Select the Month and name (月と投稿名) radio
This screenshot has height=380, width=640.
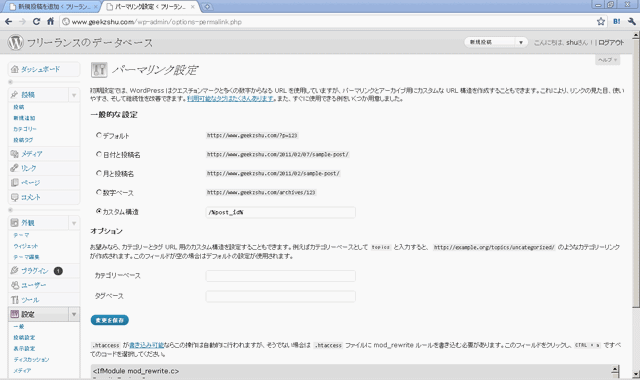98,173
